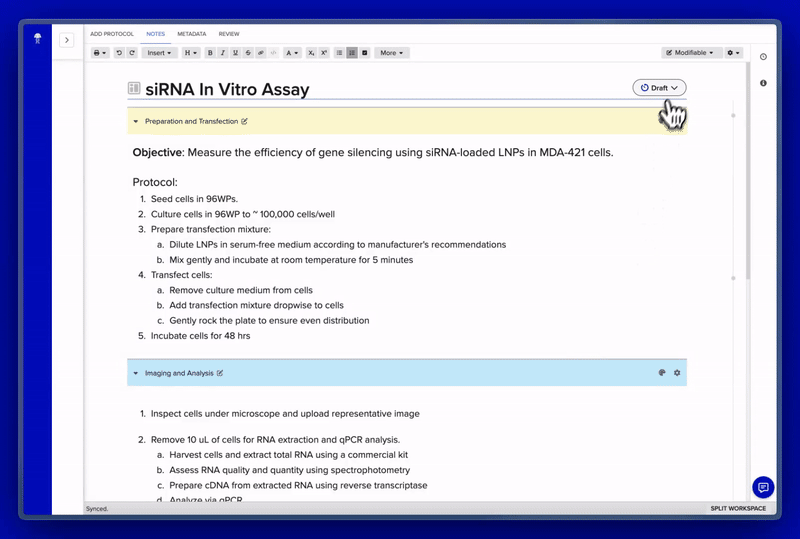
Task: Toggle the bulleted list icon
Action: 339,53
